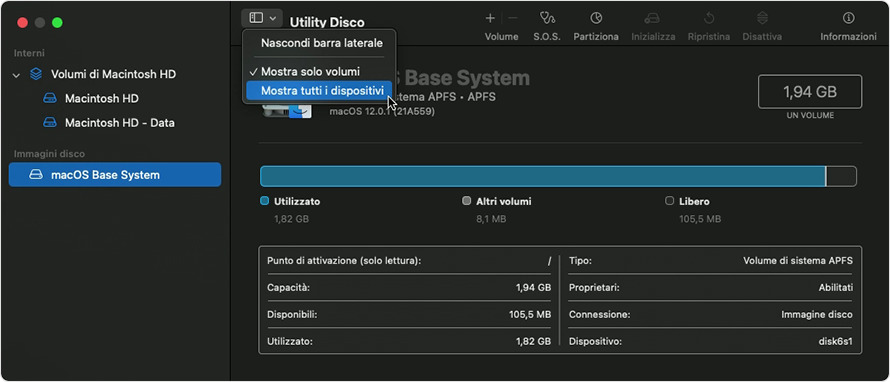Click the green zoom window button
Viewport: 890px width, 382px height.
(57, 23)
